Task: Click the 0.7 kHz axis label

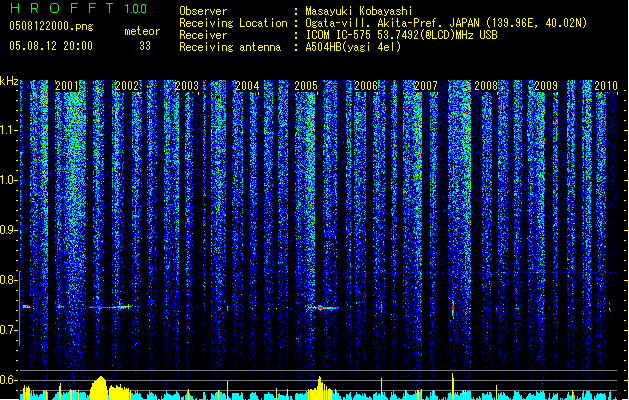Action: [8, 330]
